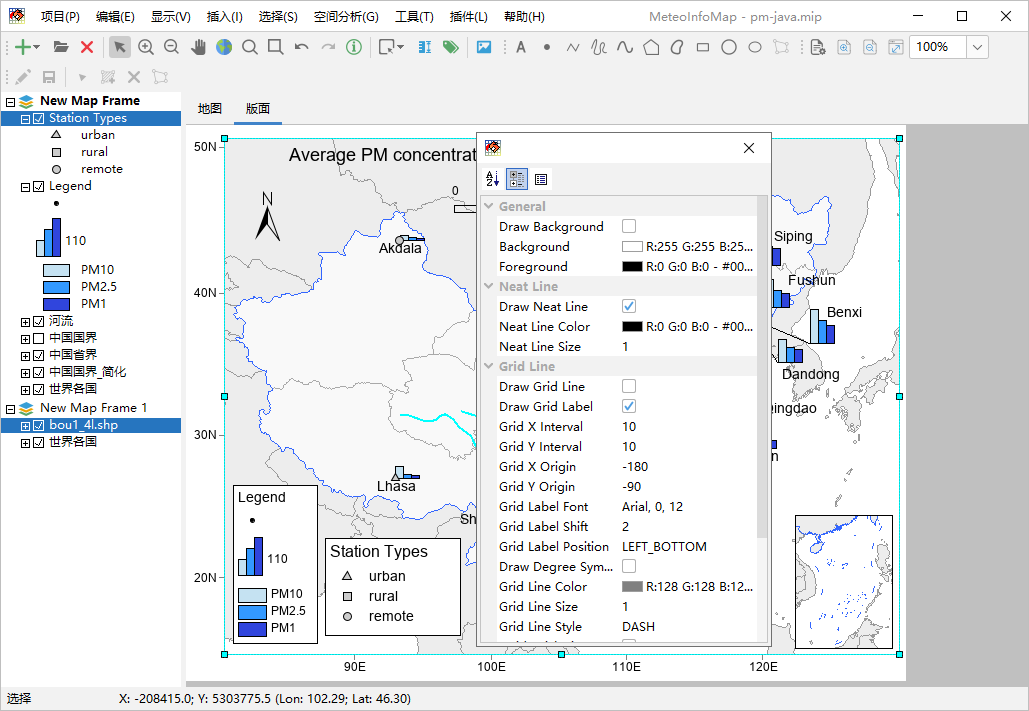1029x711 pixels.
Task: Select the Zoom Out tool
Action: coord(171,47)
